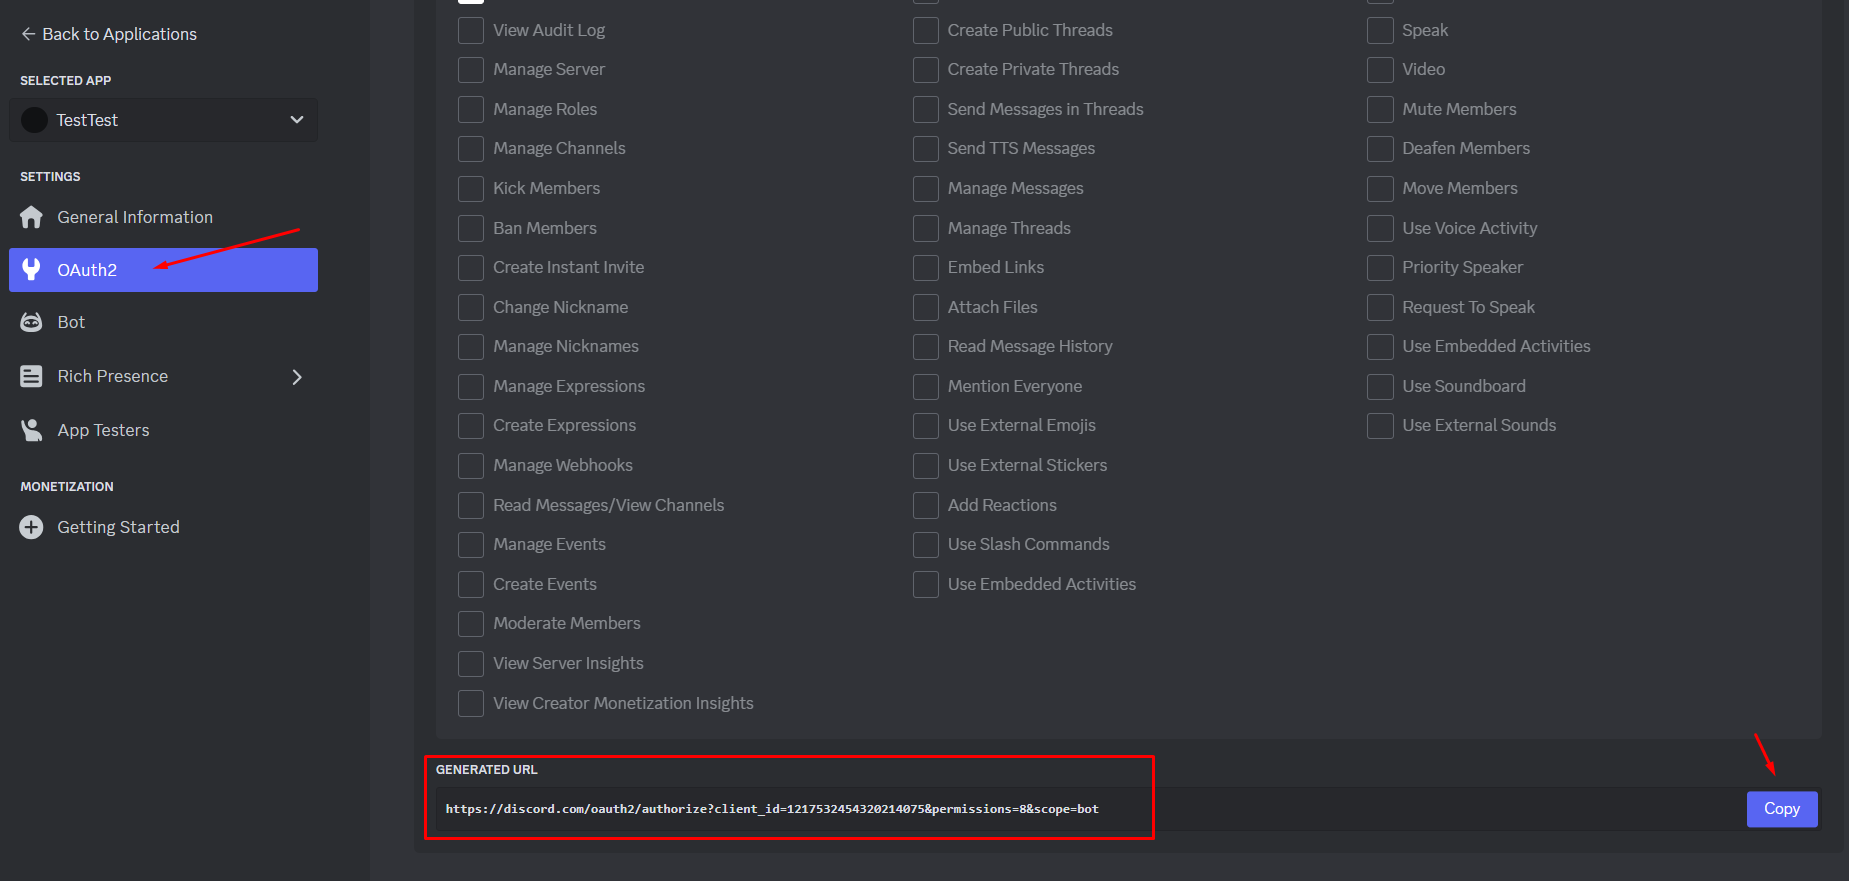Click the Rich Presence document icon
1849x881 pixels.
[32, 376]
